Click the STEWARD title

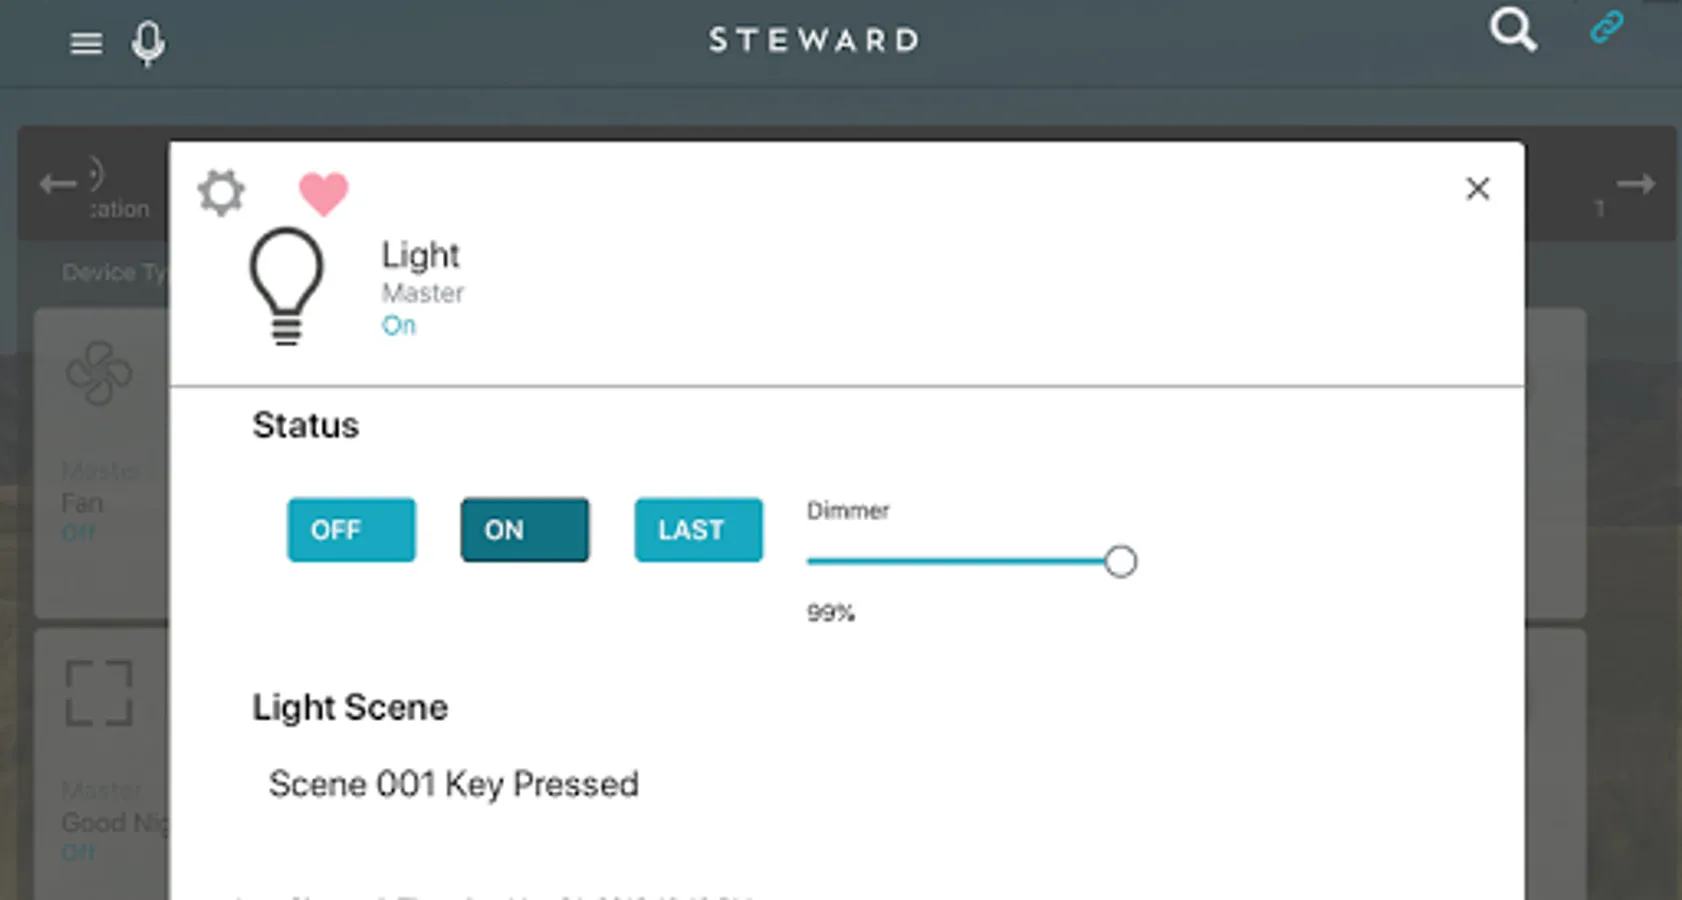(814, 40)
